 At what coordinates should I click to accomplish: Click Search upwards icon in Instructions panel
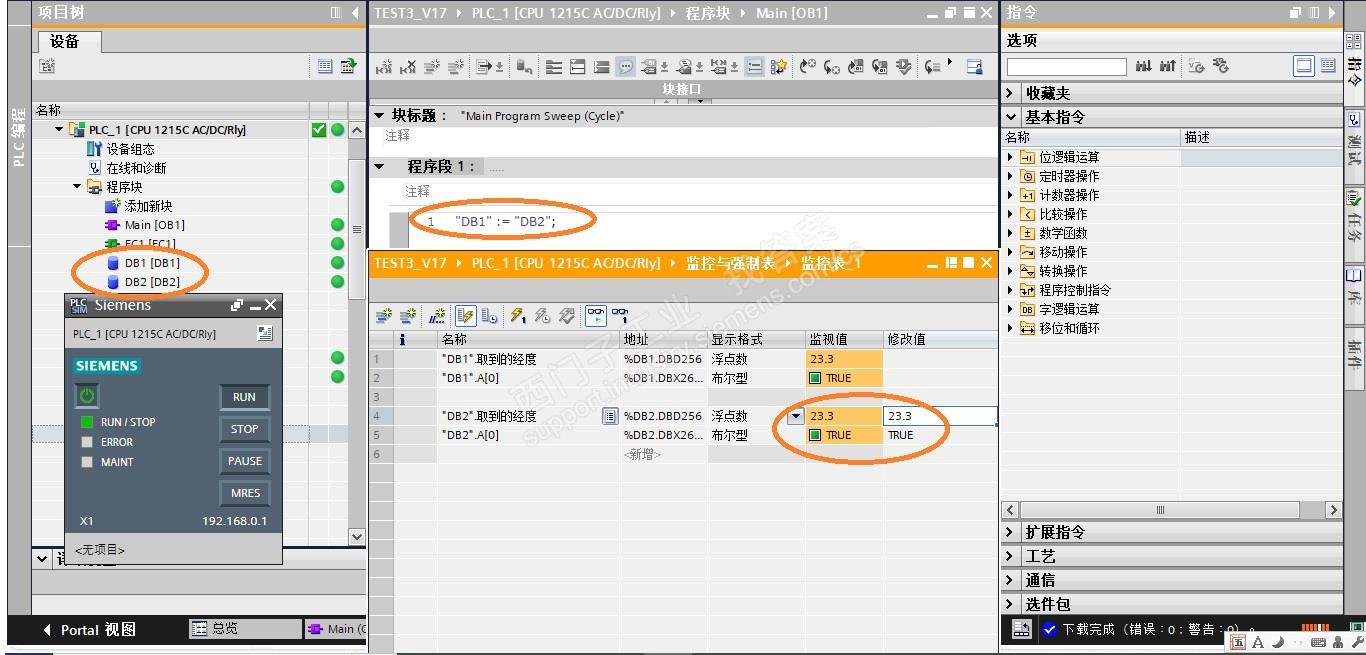1167,66
